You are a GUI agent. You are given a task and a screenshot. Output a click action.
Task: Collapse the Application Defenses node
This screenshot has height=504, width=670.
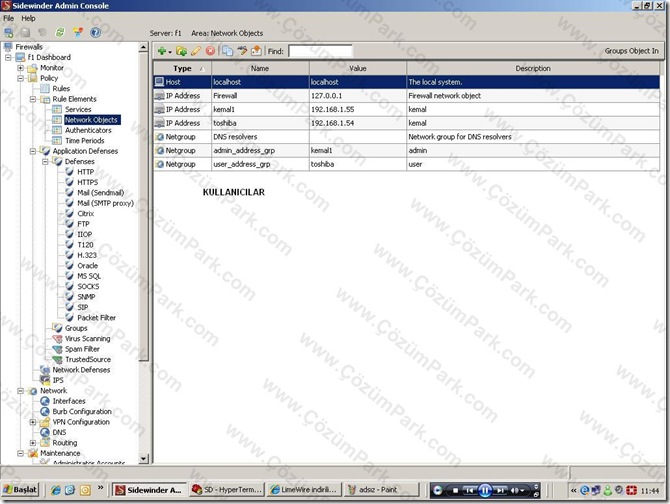coord(33,151)
